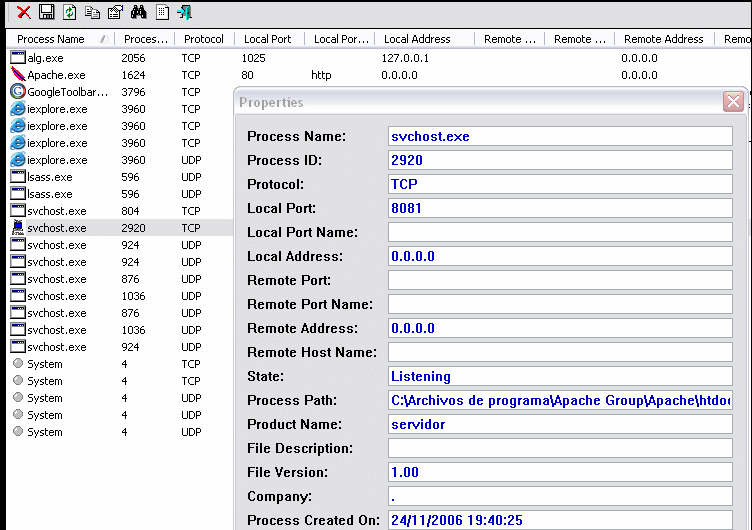Click the empty Remote Port Name field
Image resolution: width=752 pixels, height=530 pixels.
click(560, 304)
